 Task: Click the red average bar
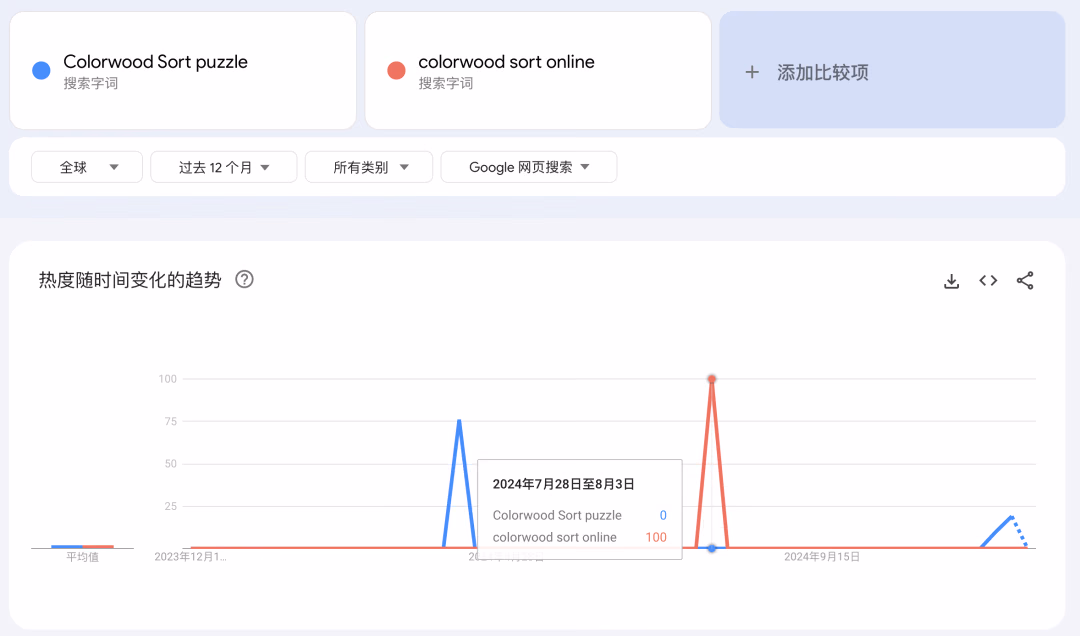98,546
